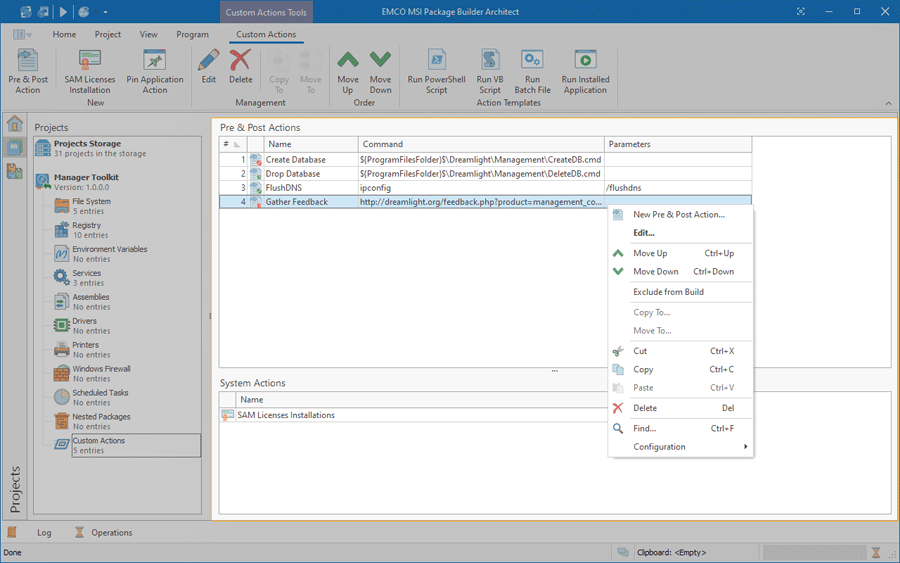Click the Move Up ribbon arrow
900x563 pixels.
pos(348,71)
